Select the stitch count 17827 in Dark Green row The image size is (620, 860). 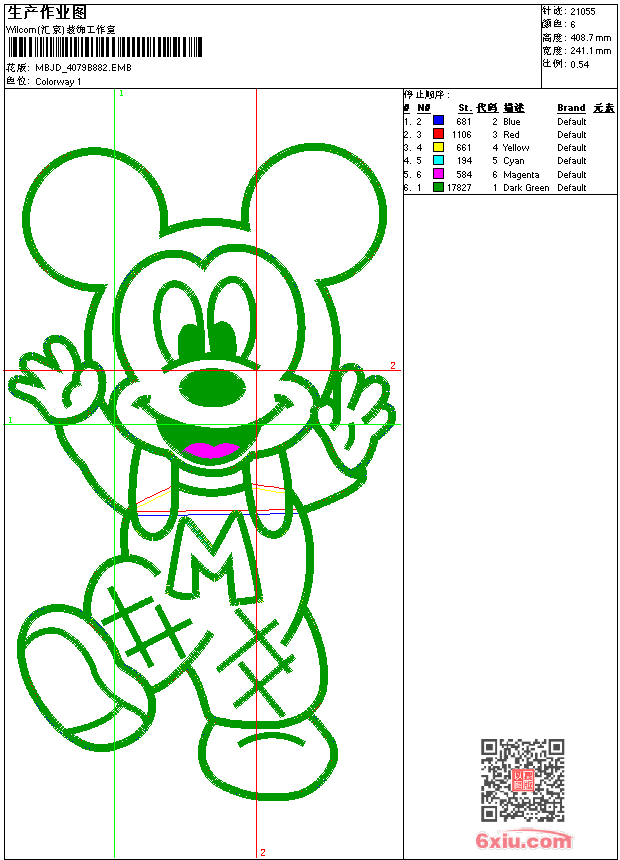click(459, 188)
